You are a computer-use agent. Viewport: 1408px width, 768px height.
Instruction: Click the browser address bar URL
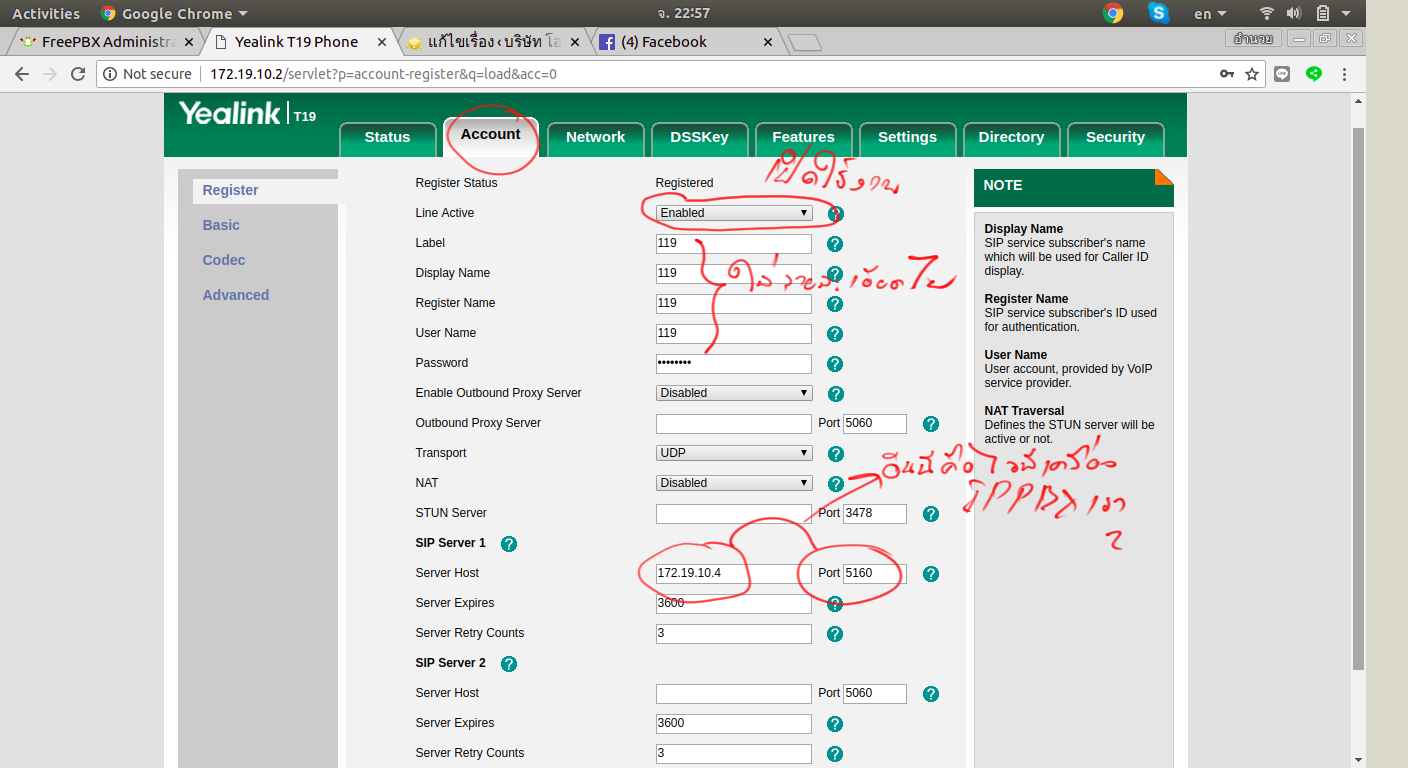click(x=383, y=74)
